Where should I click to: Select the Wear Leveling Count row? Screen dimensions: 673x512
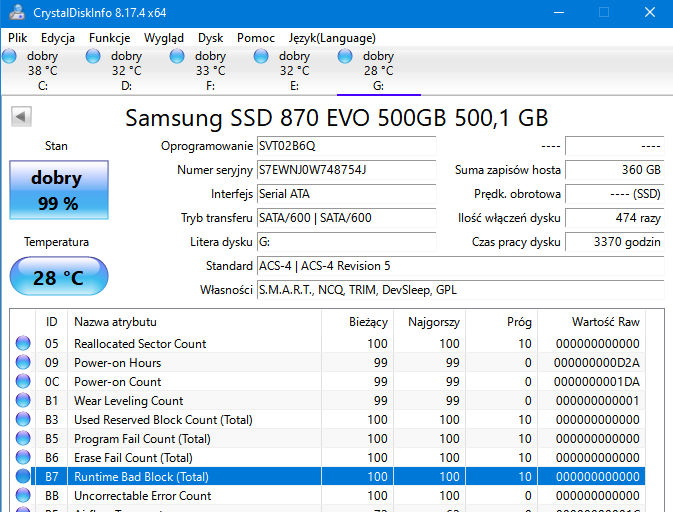coord(328,400)
